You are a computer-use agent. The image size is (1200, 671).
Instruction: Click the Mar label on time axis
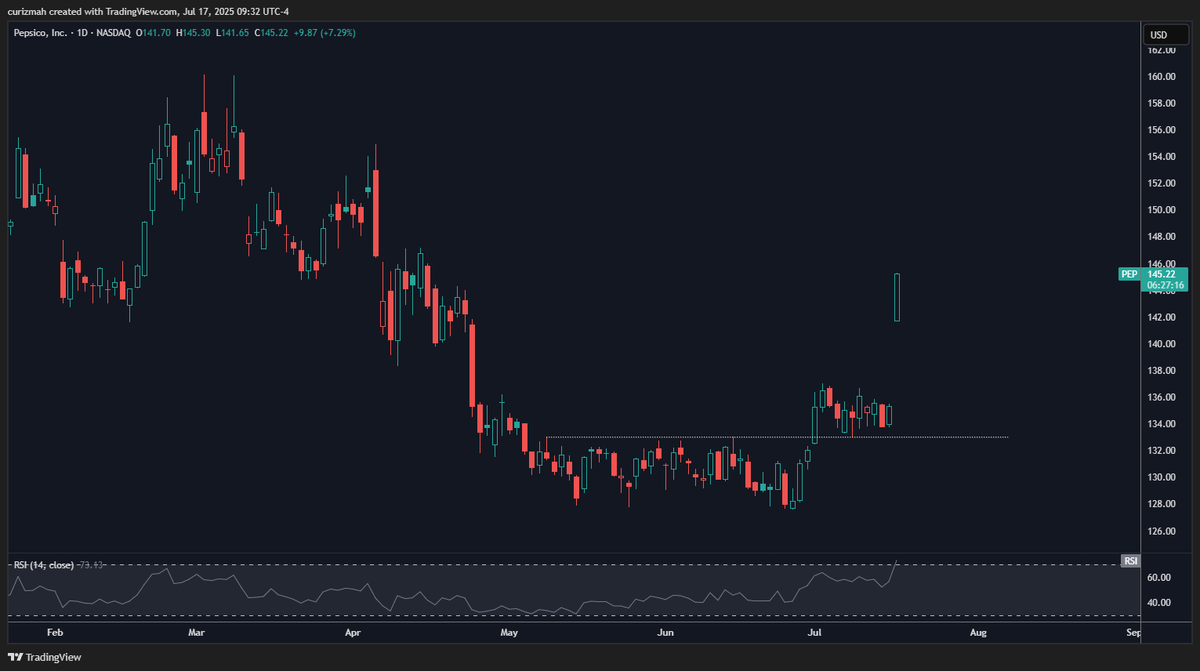click(197, 633)
